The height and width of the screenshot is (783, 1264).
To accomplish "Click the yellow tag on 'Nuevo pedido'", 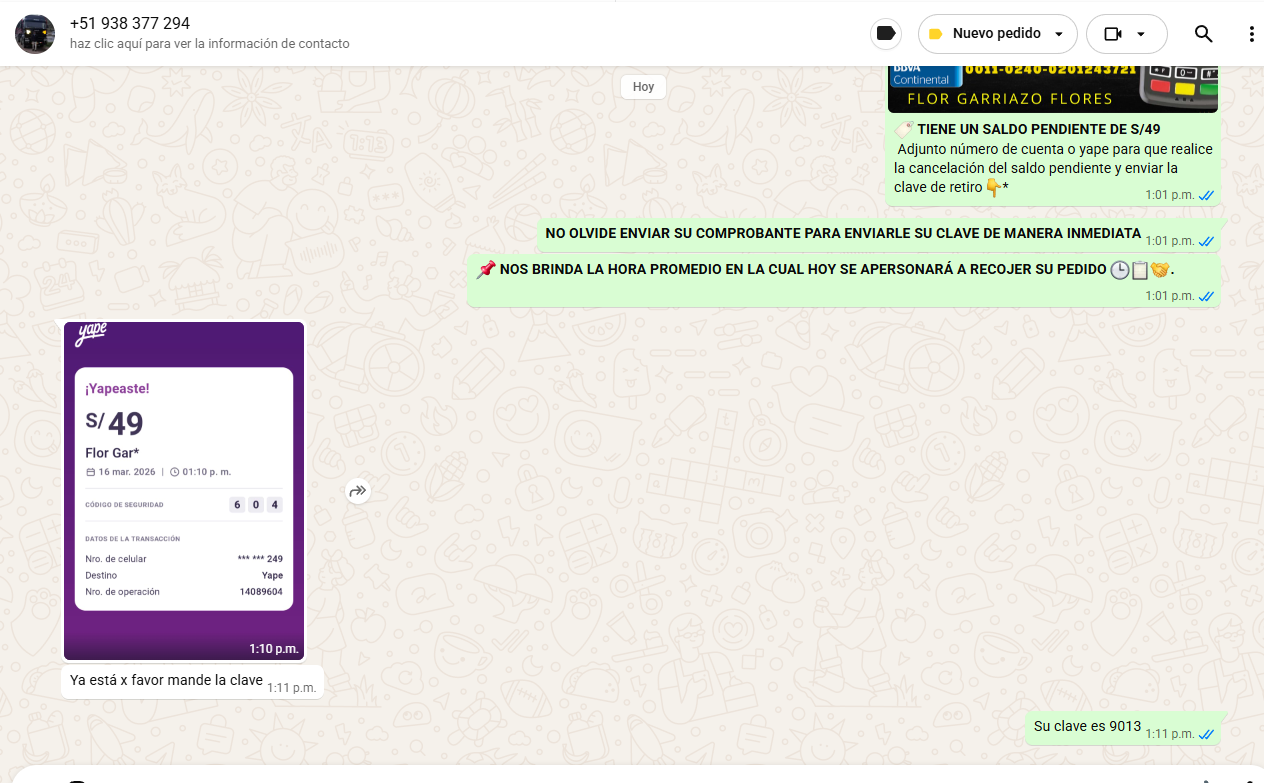I will coord(936,34).
